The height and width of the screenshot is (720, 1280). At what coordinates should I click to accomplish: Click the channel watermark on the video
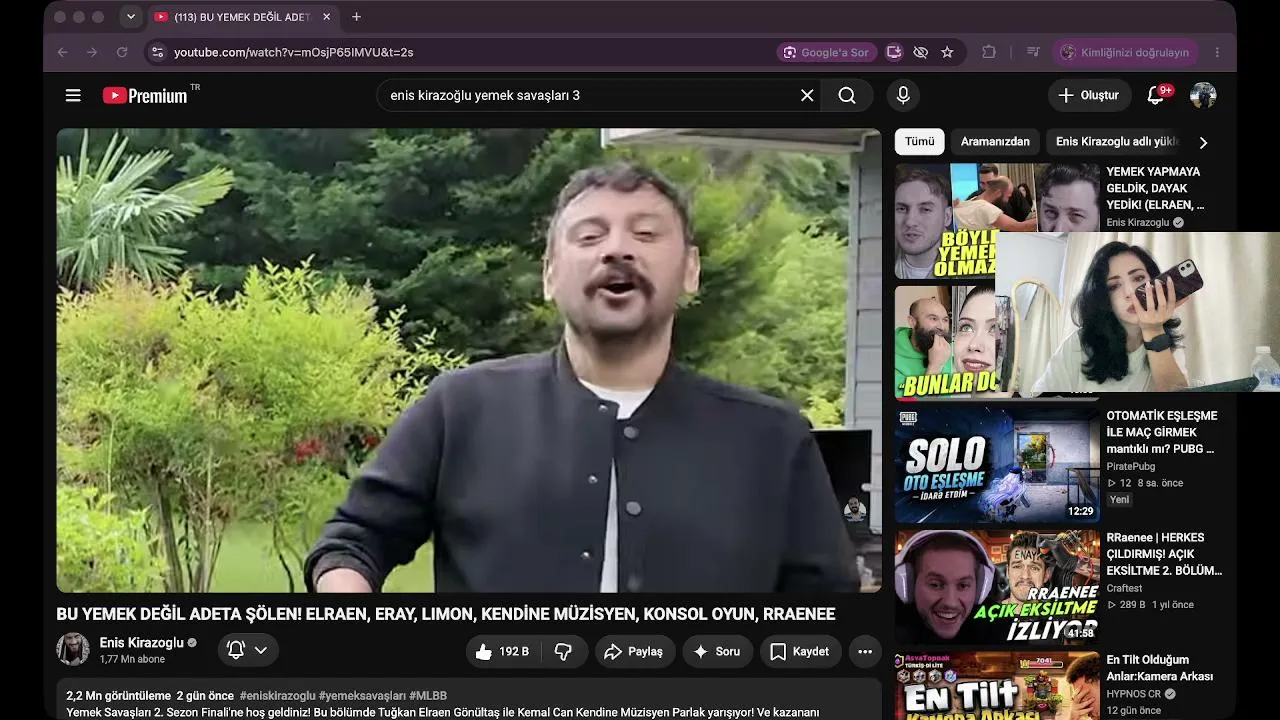(854, 510)
